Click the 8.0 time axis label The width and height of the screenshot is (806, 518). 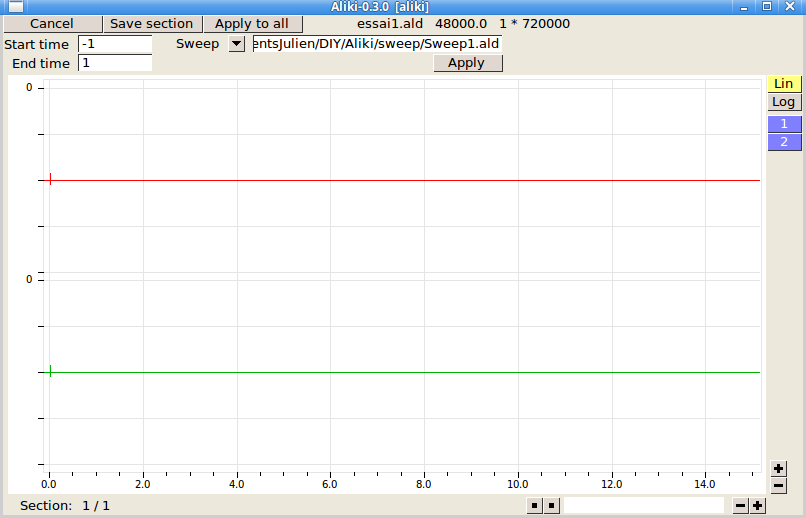click(x=424, y=484)
